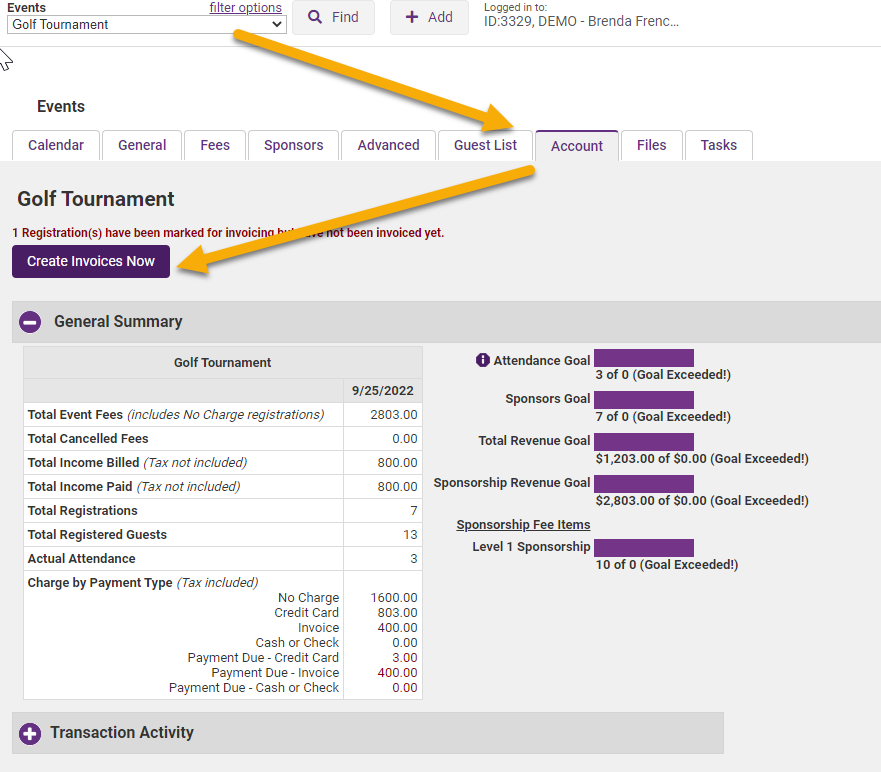The width and height of the screenshot is (881, 772).
Task: Collapse General Summary with minus icon
Action: coord(31,322)
